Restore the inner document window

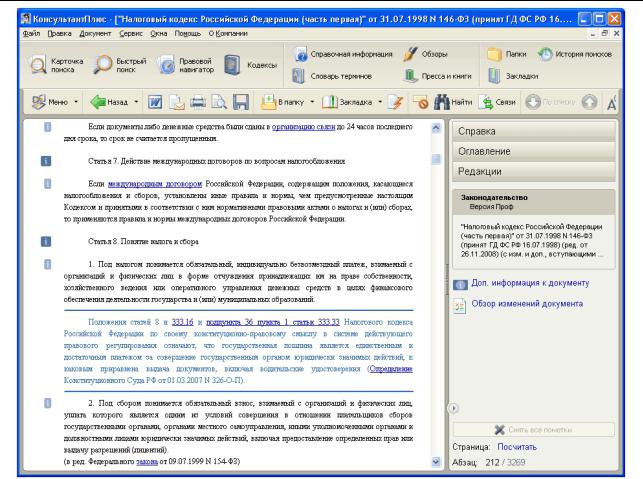coord(604,34)
